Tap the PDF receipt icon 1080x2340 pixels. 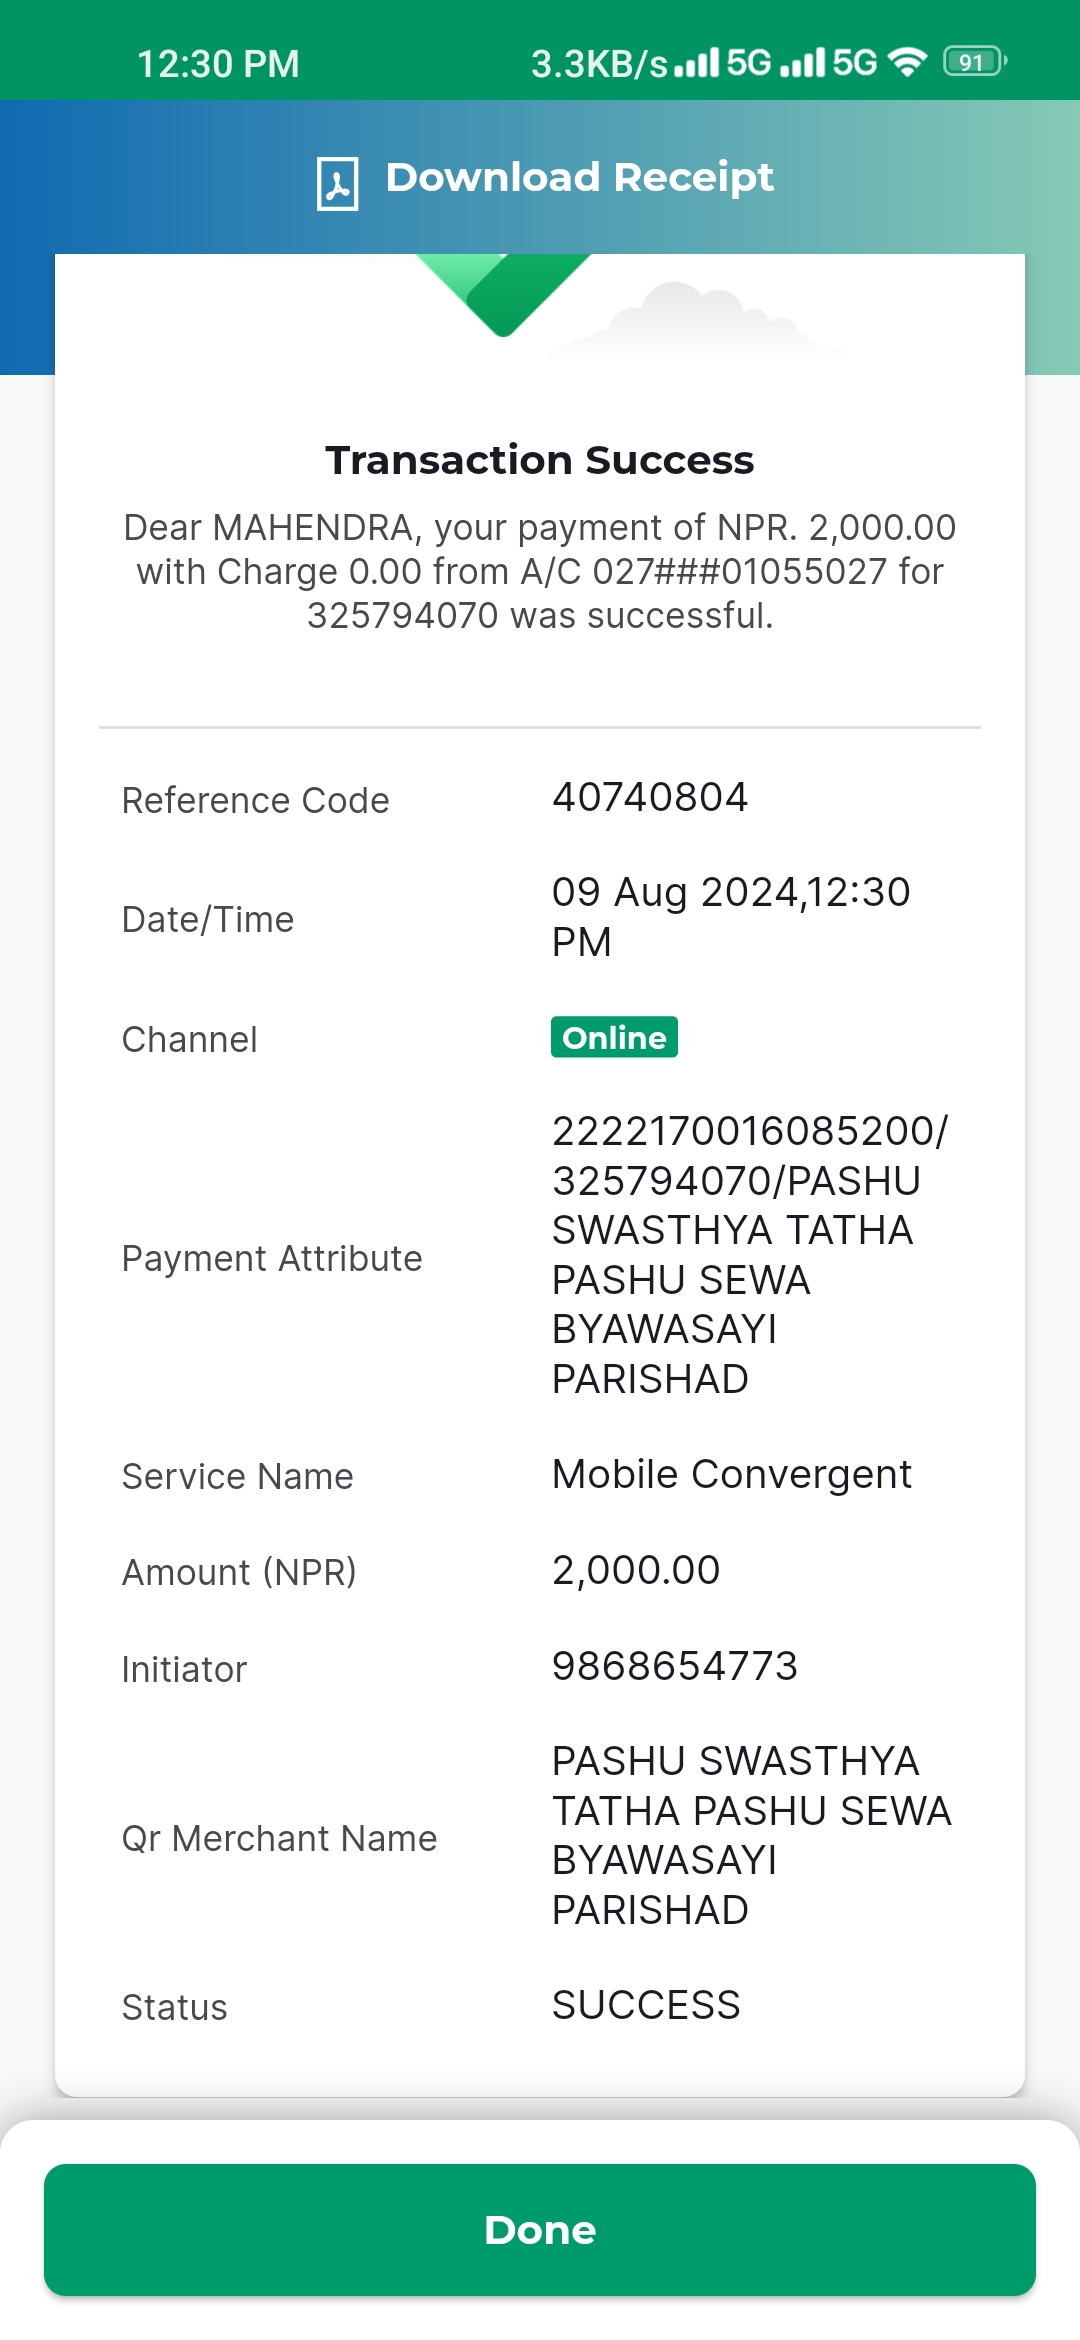(x=337, y=183)
